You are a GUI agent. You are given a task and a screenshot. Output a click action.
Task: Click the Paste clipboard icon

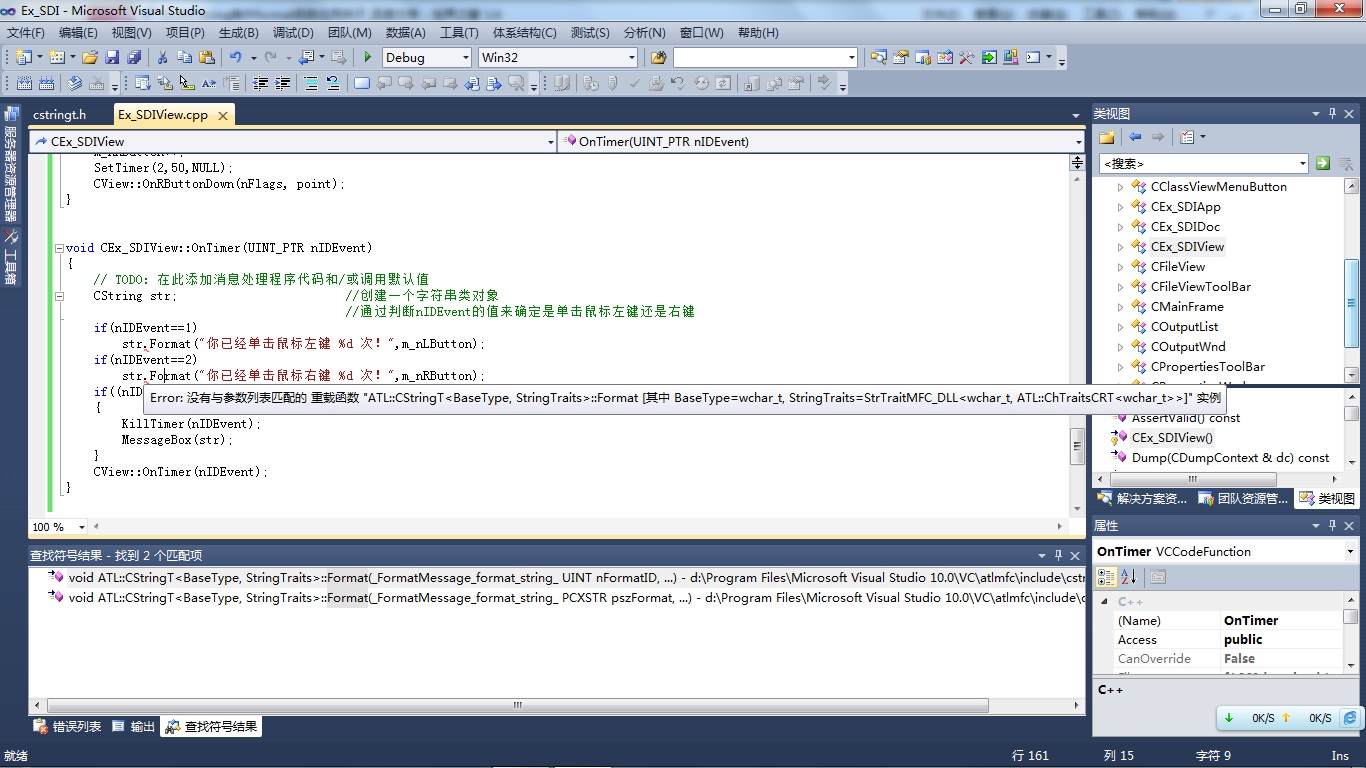pyautogui.click(x=206, y=57)
